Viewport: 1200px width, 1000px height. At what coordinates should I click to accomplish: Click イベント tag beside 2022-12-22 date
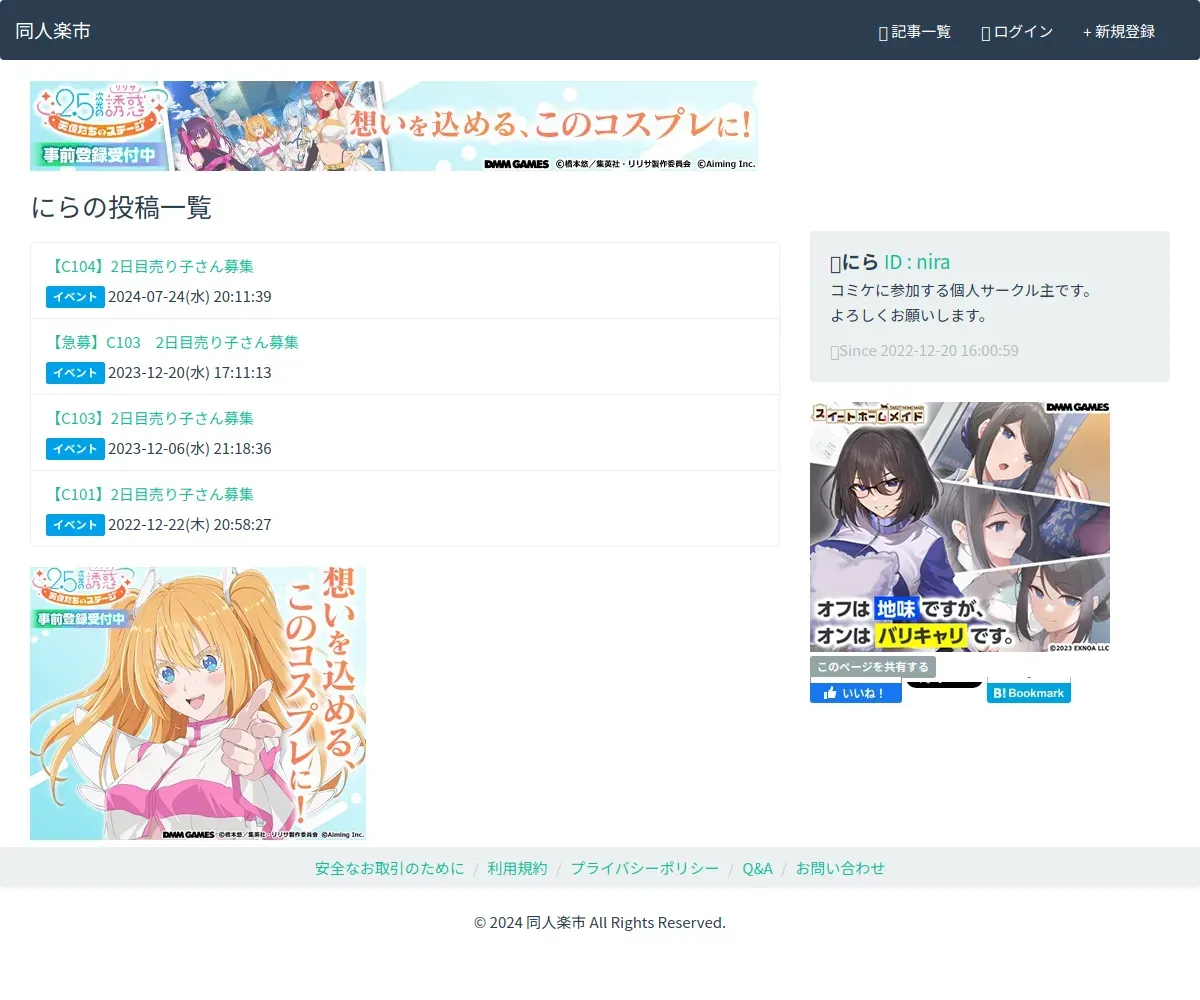point(75,525)
